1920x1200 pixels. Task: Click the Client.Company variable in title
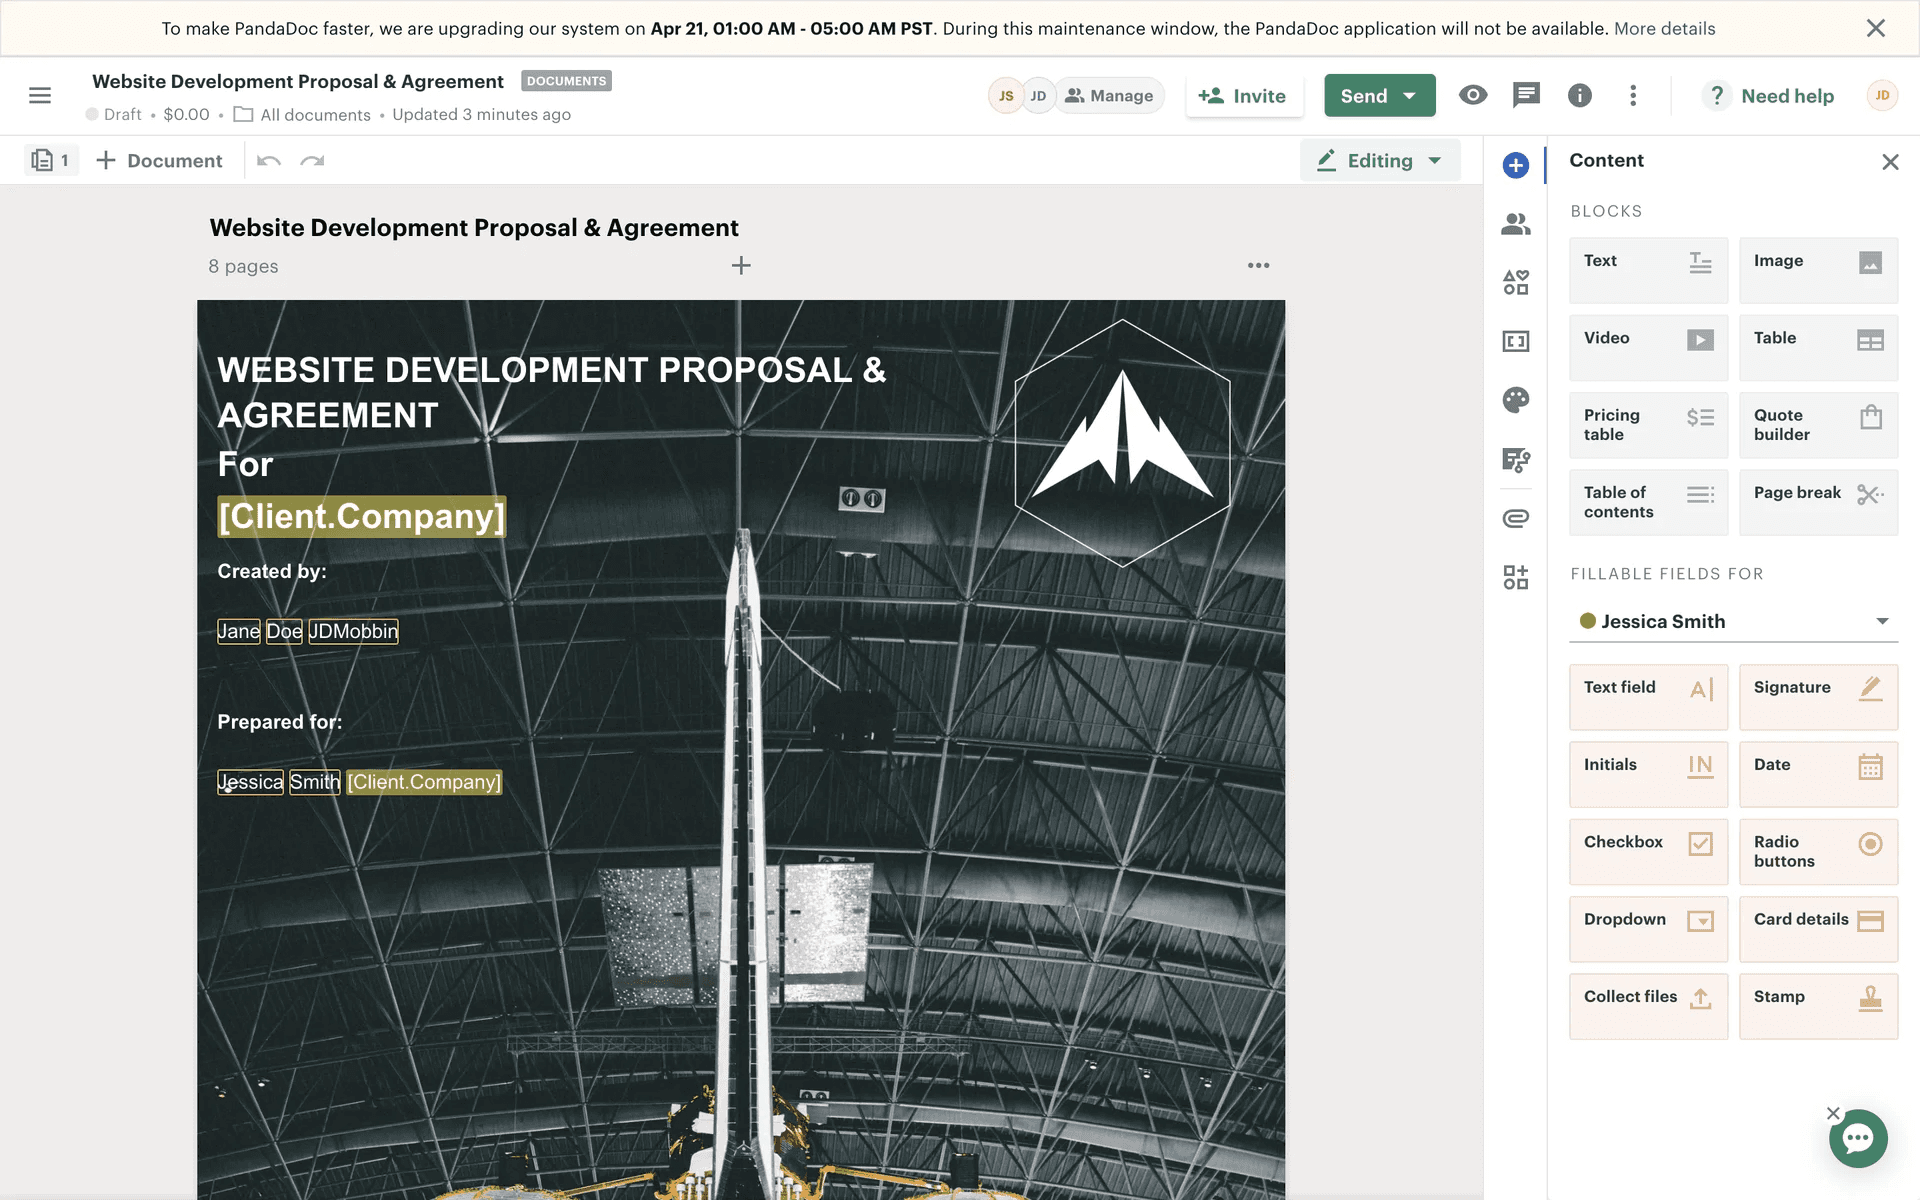pos(361,517)
